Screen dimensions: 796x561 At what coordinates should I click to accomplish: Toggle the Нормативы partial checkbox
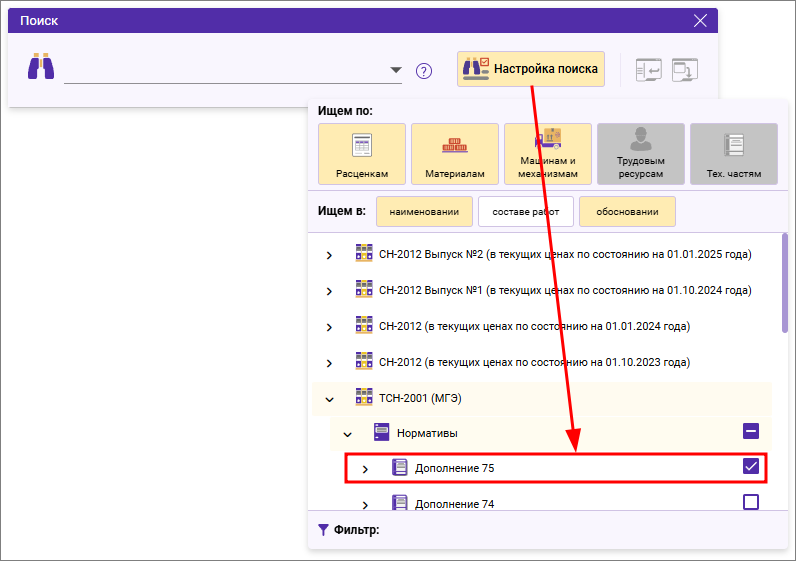click(751, 432)
